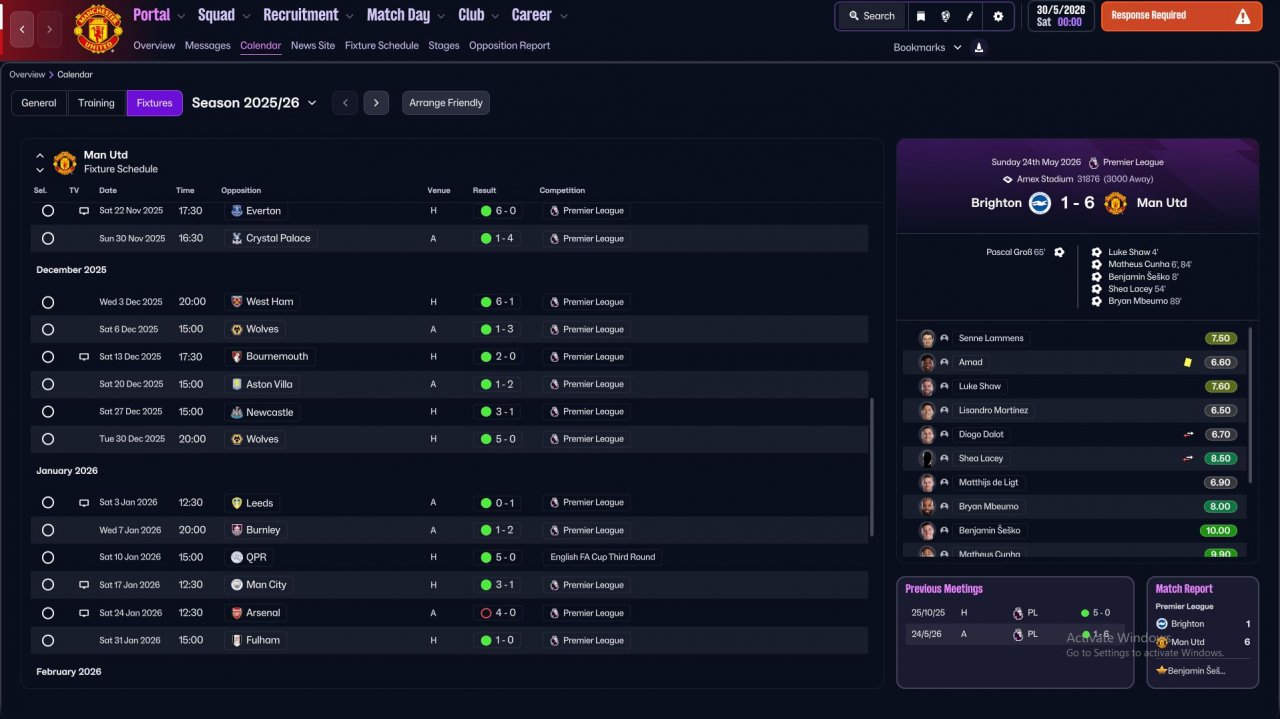The image size is (1280, 719).
Task: Expand the Bookmarks dropdown
Action: tap(927, 47)
